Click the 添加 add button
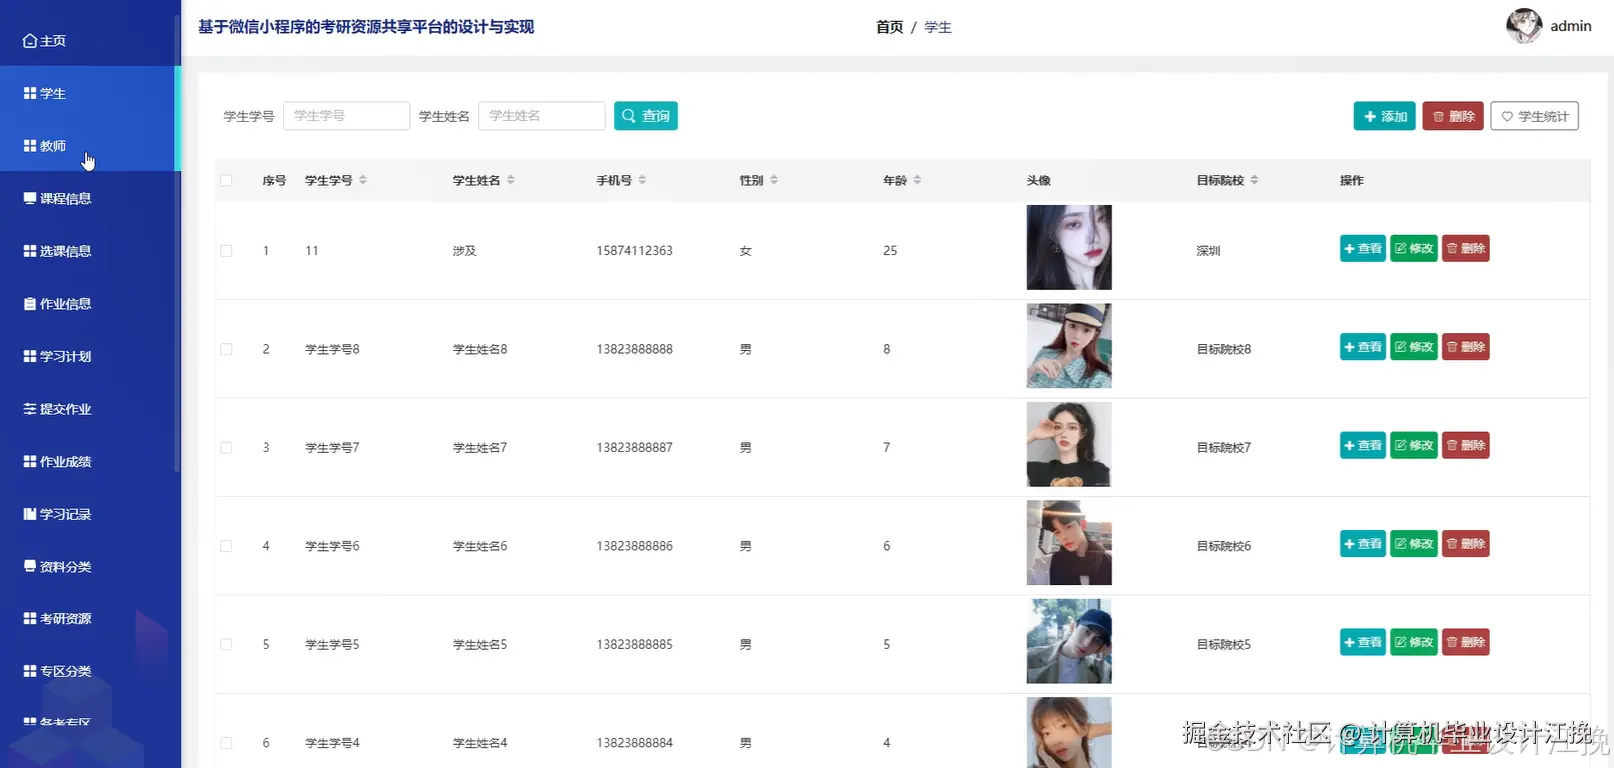Viewport: 1614px width, 768px height. pyautogui.click(x=1385, y=116)
